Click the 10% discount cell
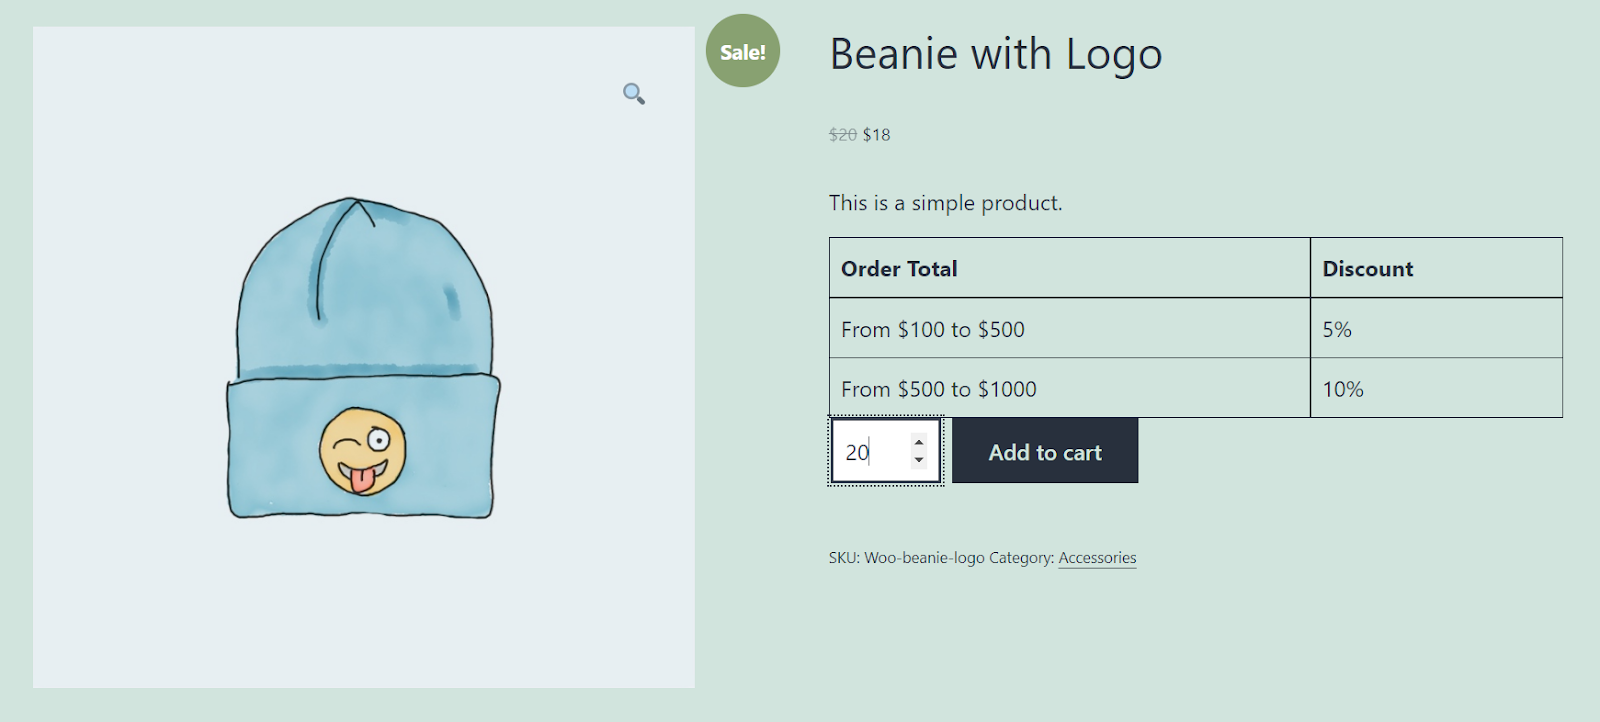Screen dimensions: 1600x722 [1342, 390]
